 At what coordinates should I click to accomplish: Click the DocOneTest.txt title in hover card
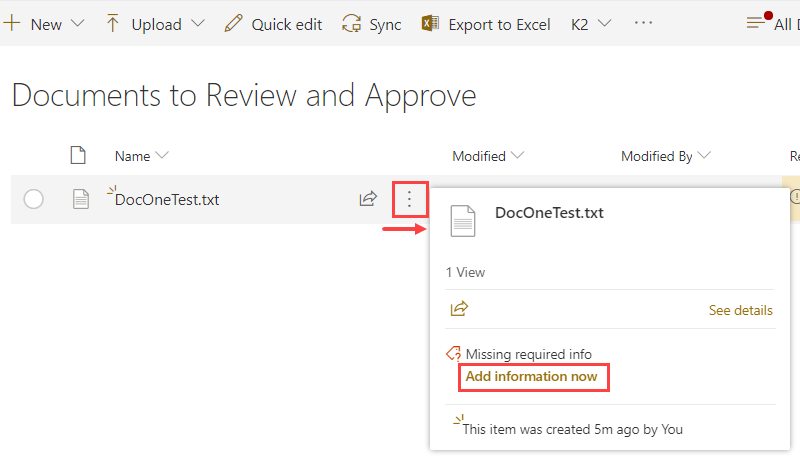[549, 213]
